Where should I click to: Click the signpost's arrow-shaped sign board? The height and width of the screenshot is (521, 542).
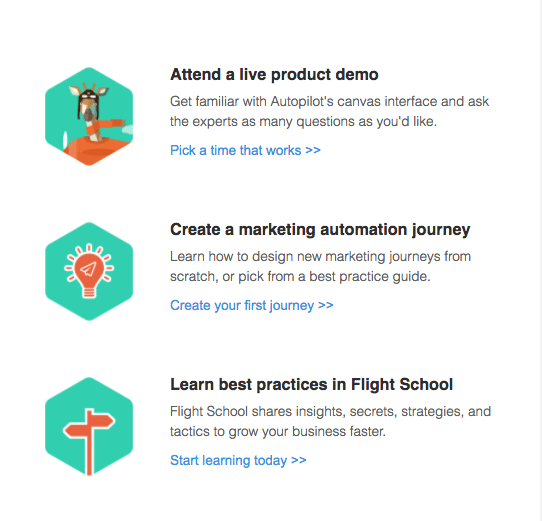click(x=89, y=425)
